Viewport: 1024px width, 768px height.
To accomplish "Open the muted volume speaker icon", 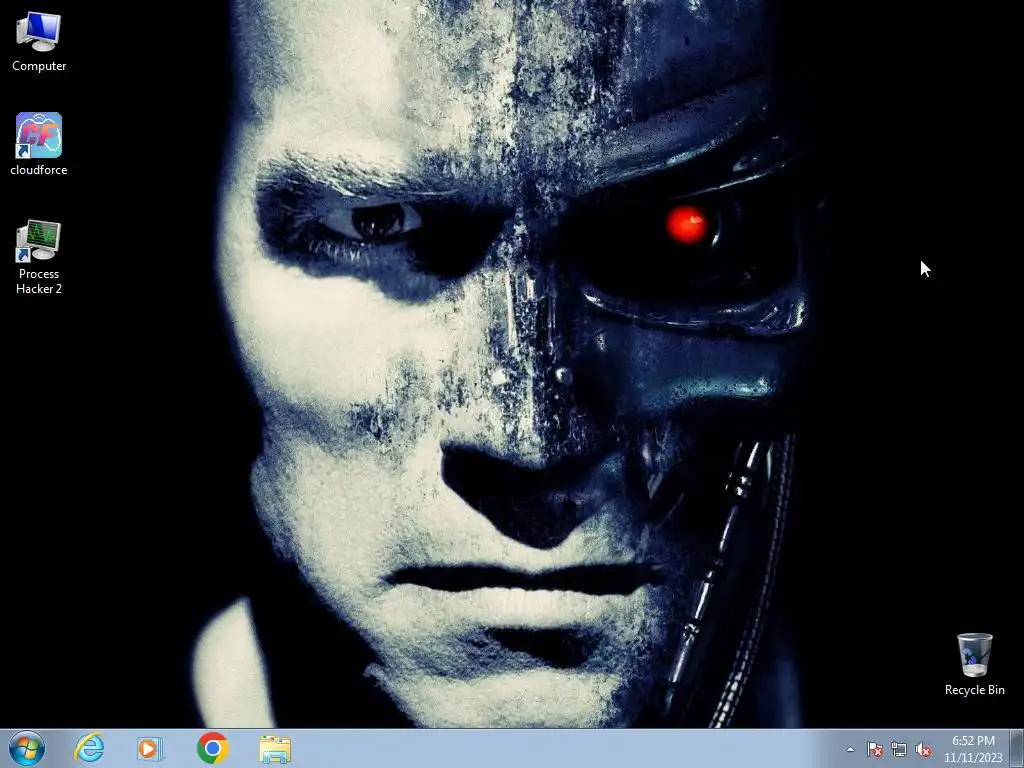I will pyautogui.click(x=923, y=749).
